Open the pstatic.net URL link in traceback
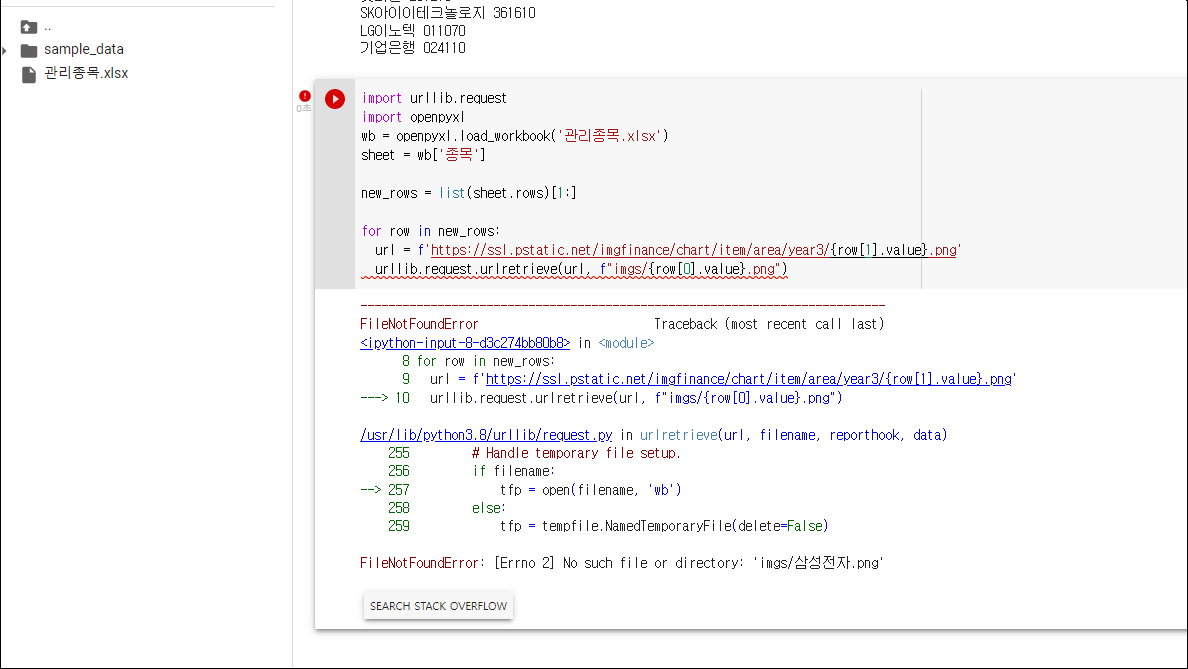1188x669 pixels. (x=749, y=379)
